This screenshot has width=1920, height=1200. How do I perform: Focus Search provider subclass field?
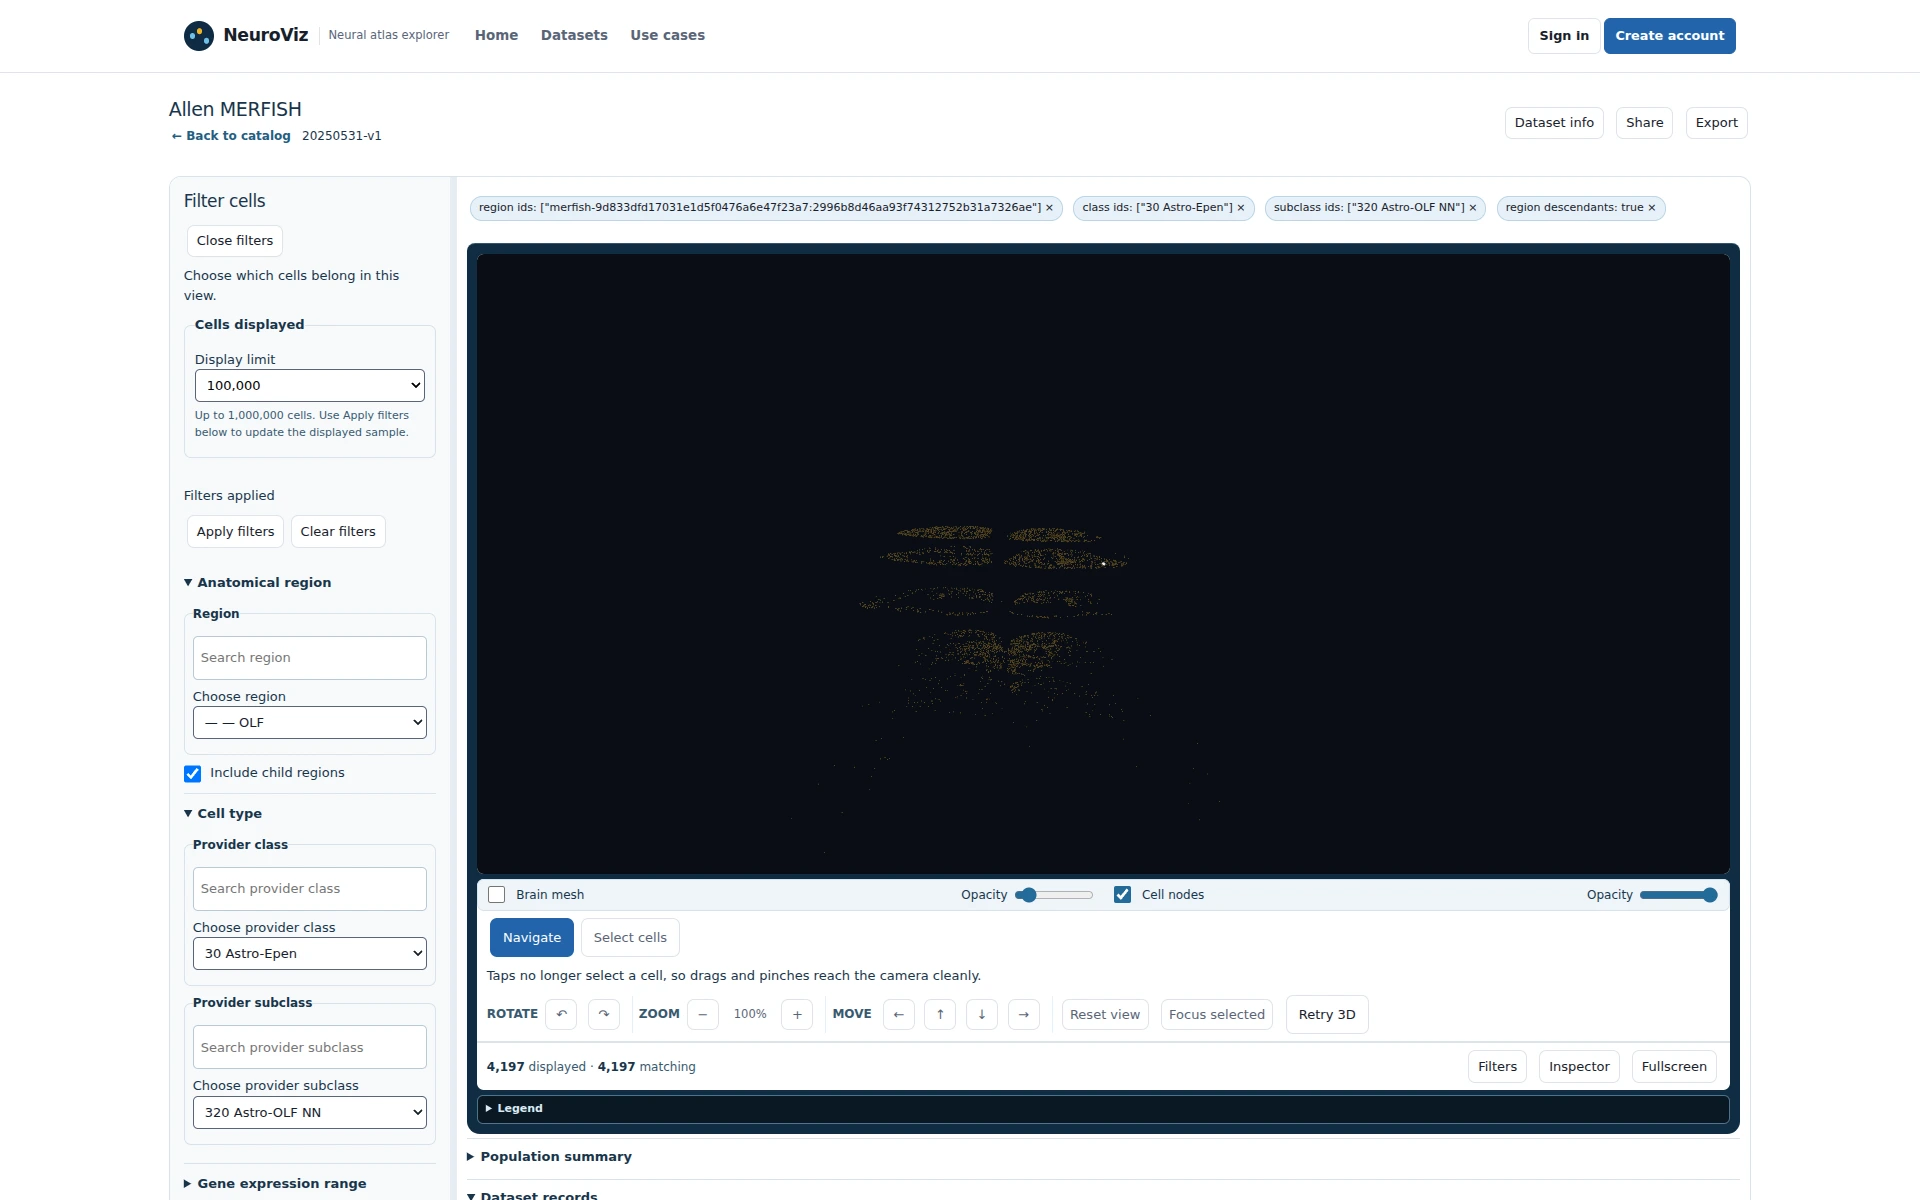click(310, 1047)
